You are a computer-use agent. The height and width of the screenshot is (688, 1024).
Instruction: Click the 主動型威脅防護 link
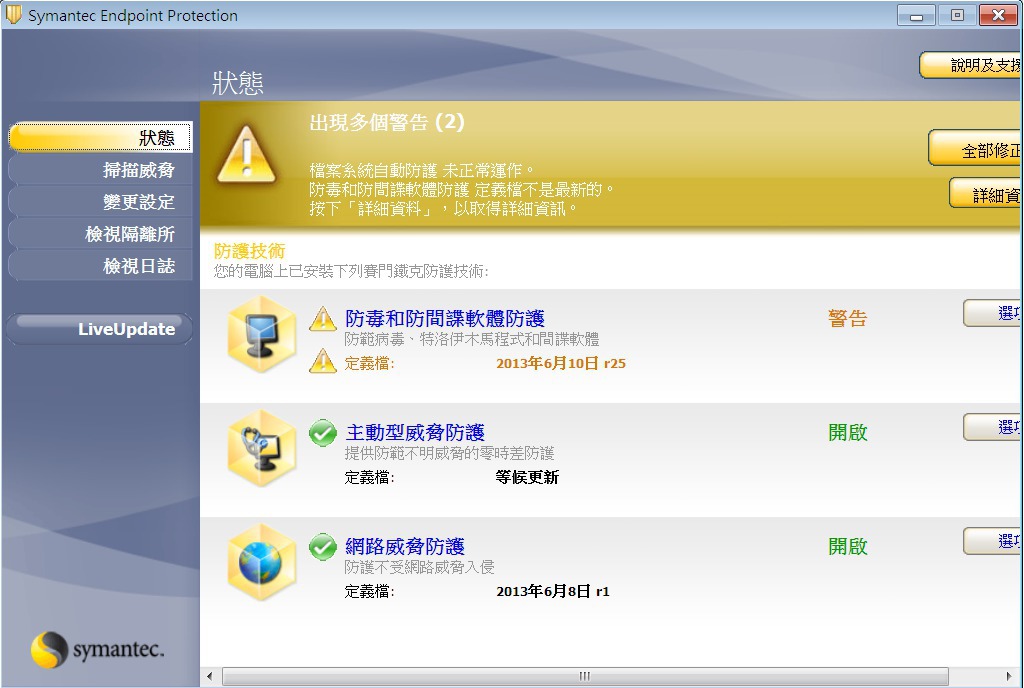(415, 433)
